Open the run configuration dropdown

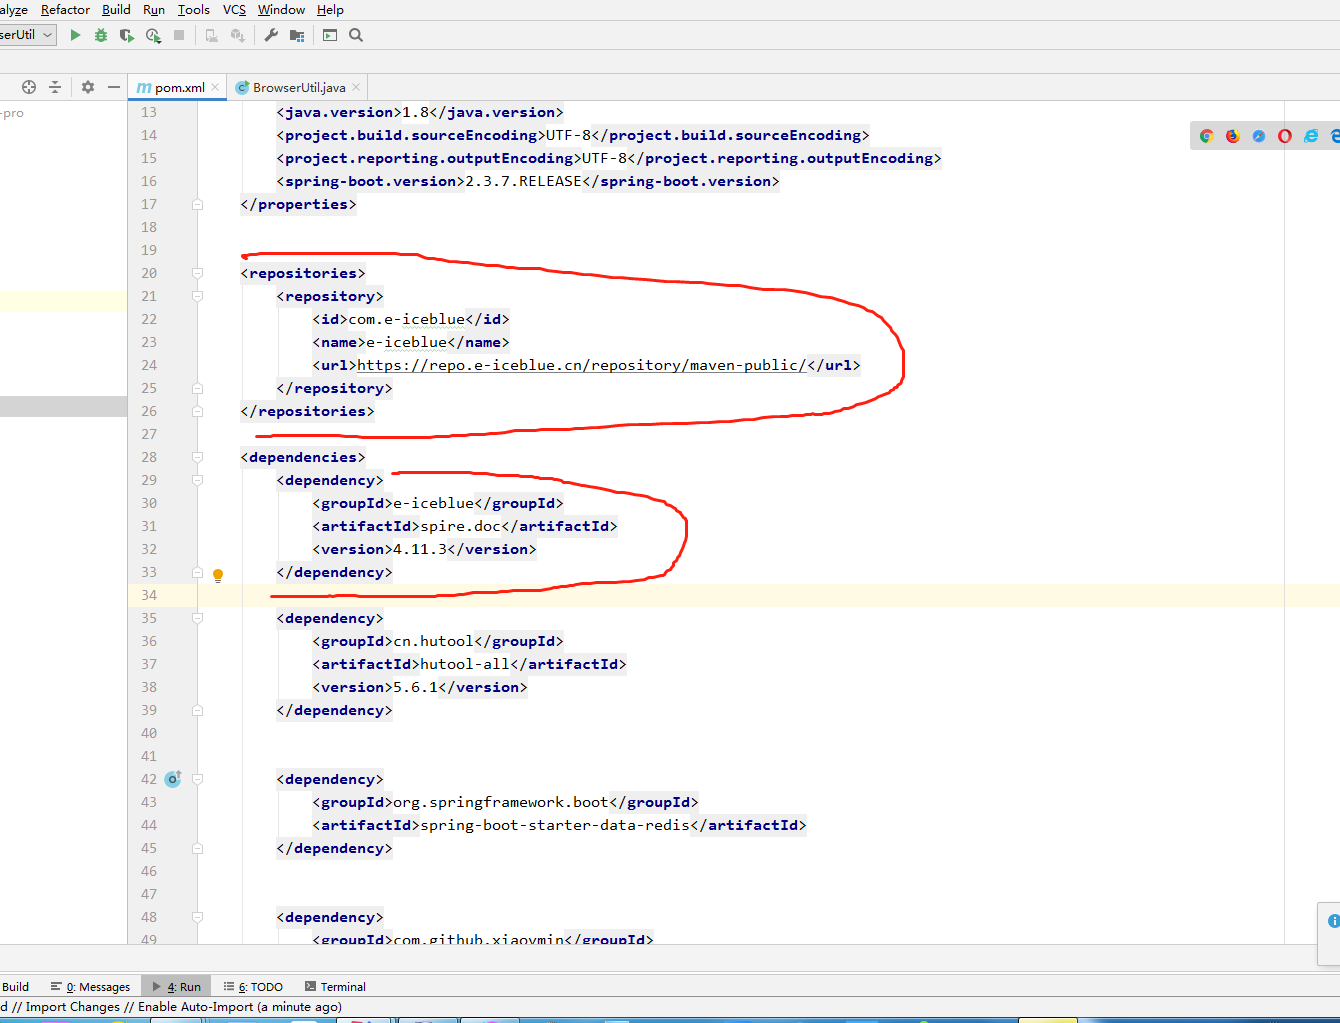27,35
